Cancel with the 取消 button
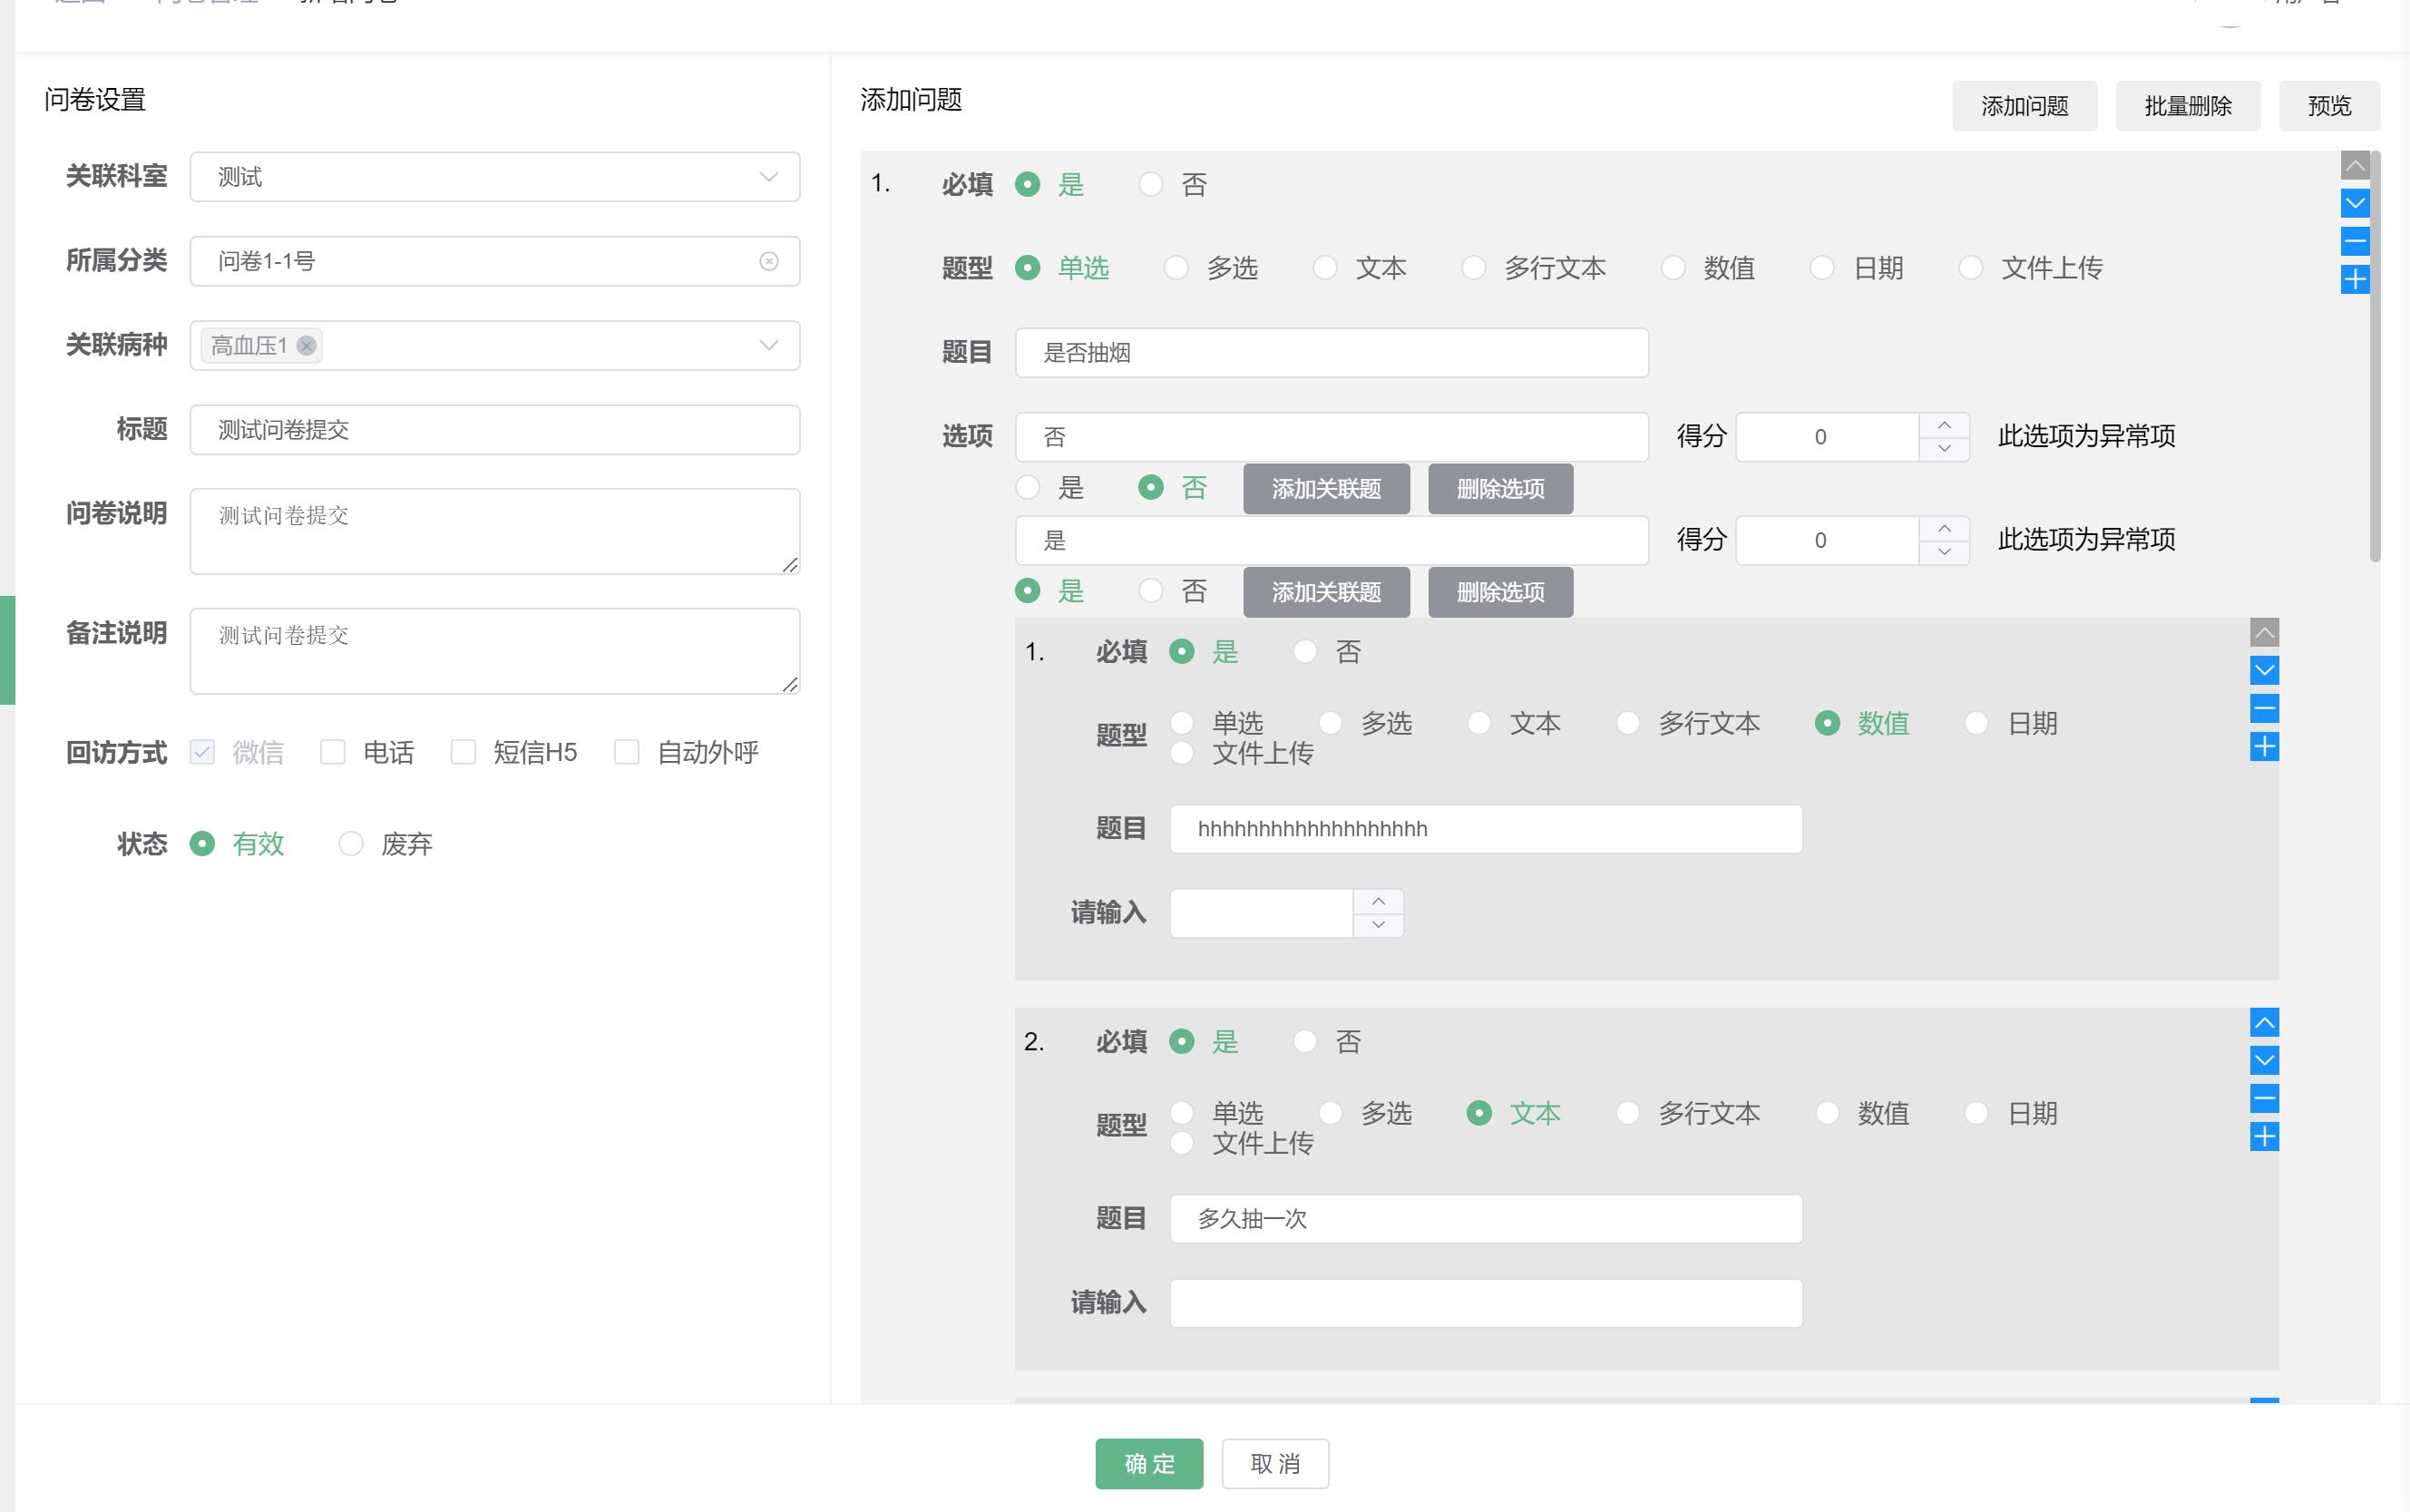2410x1512 pixels. click(x=1275, y=1464)
